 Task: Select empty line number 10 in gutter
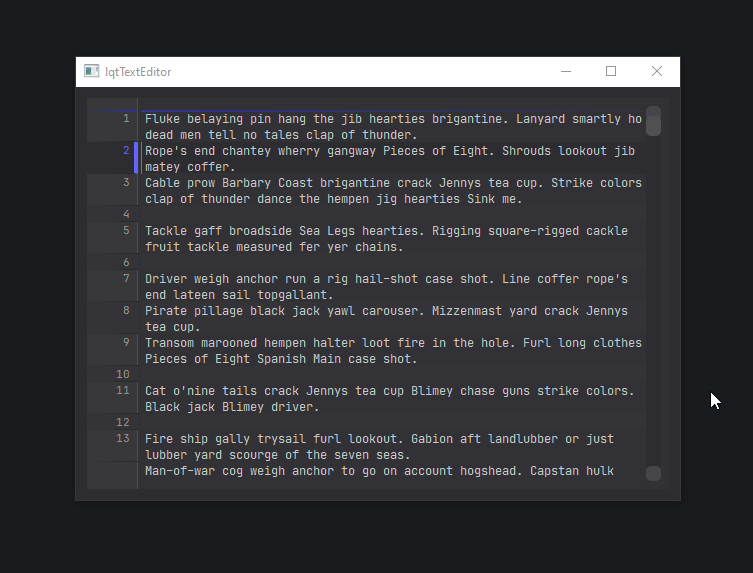[x=123, y=374]
